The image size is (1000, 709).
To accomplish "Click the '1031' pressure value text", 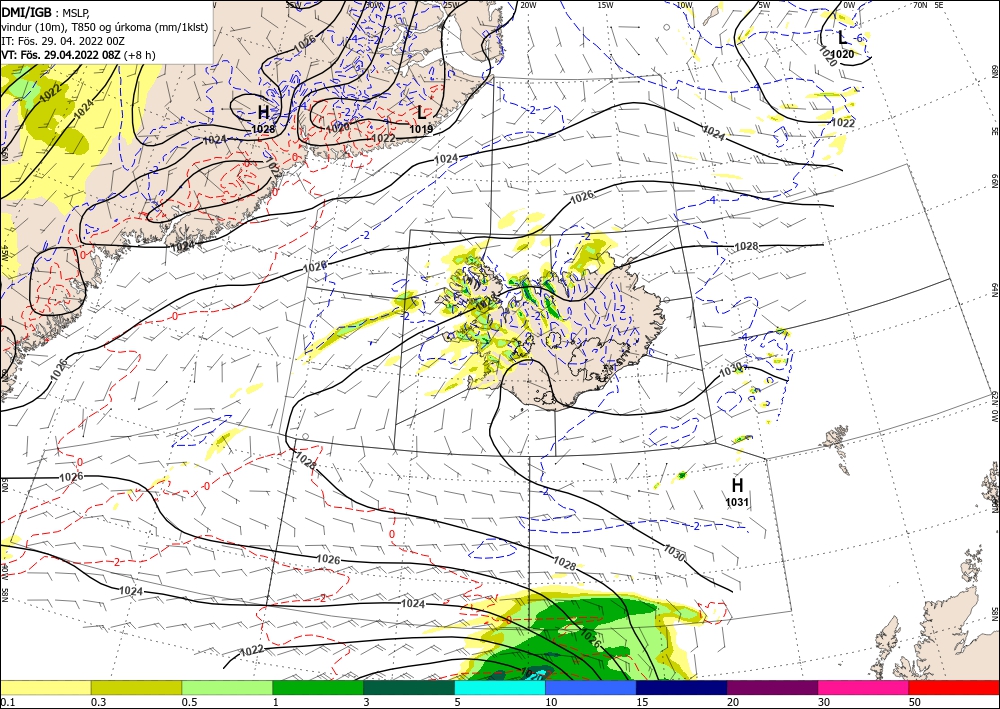I will [737, 502].
